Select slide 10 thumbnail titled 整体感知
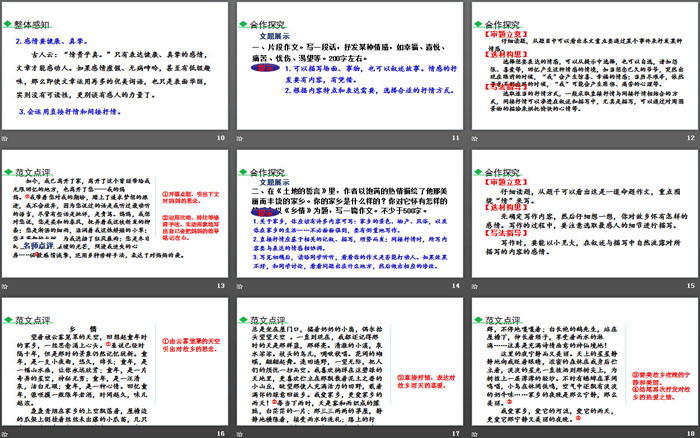The image size is (700, 438). pyautogui.click(x=115, y=66)
